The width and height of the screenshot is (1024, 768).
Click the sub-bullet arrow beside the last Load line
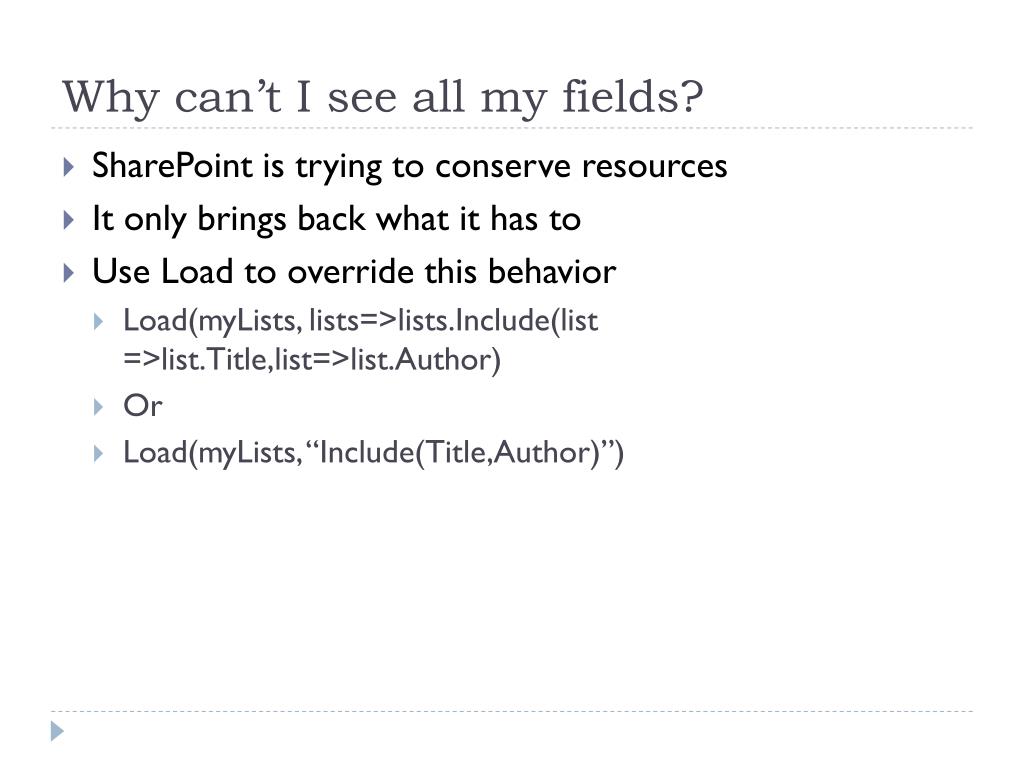click(99, 453)
